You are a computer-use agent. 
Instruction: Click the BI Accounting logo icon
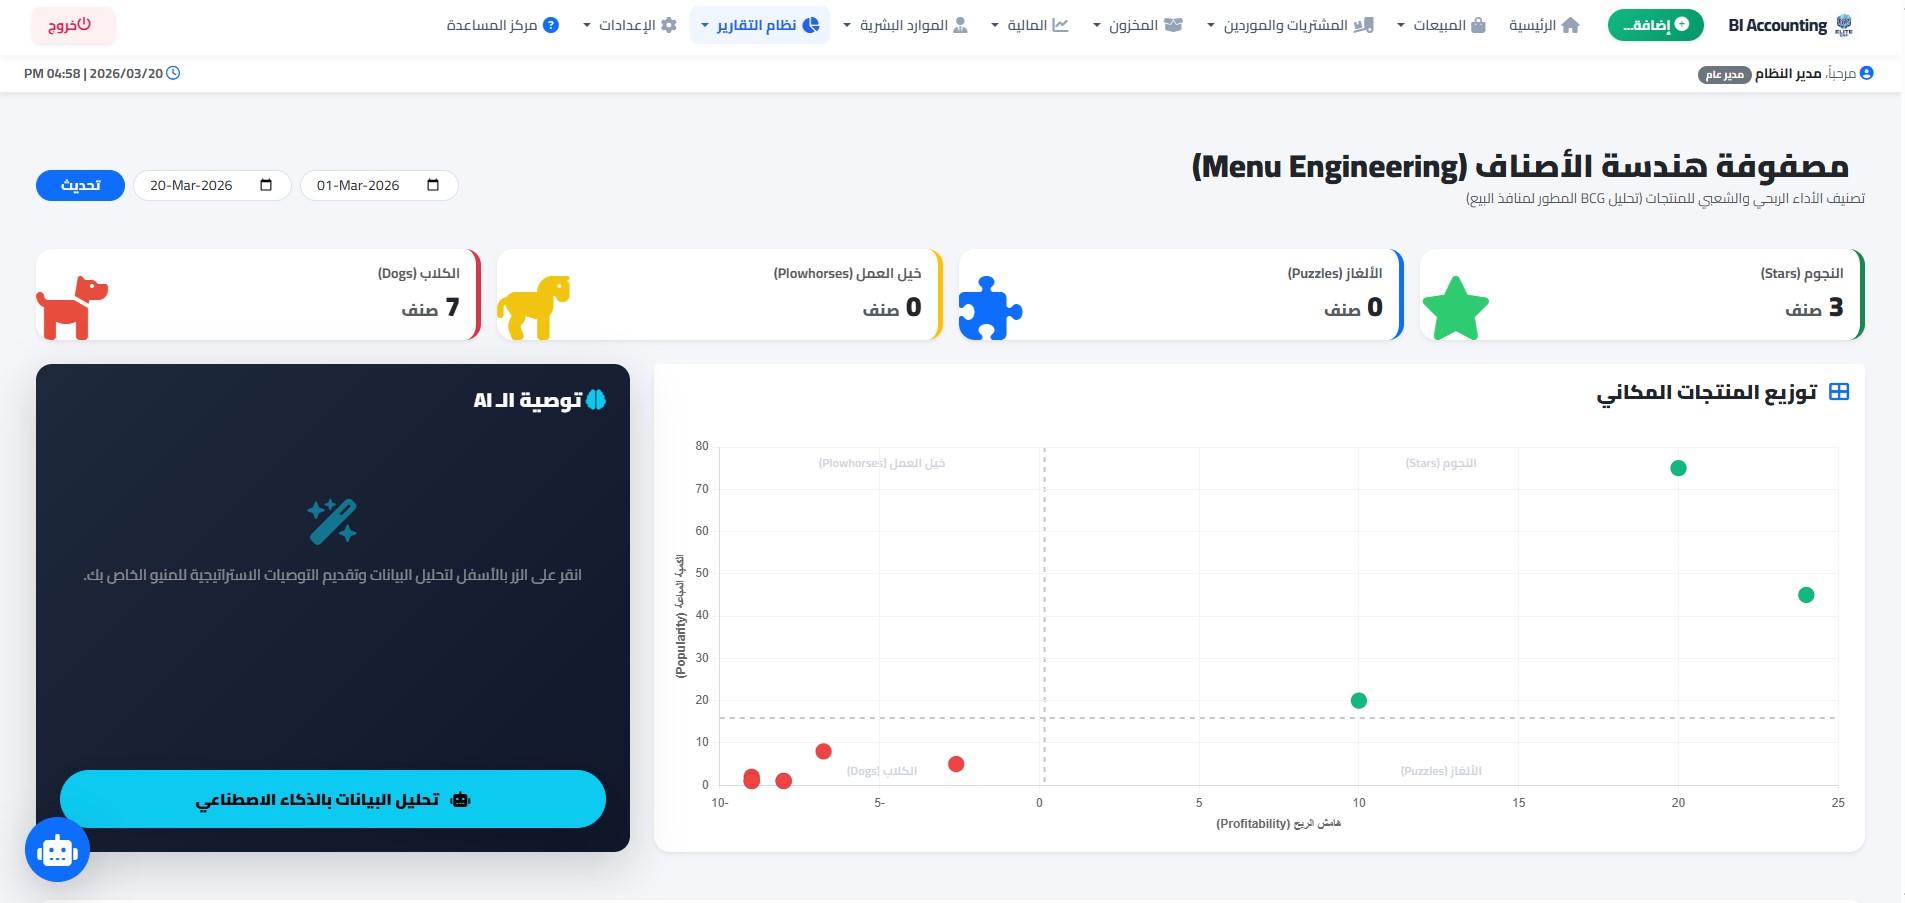pyautogui.click(x=1844, y=25)
